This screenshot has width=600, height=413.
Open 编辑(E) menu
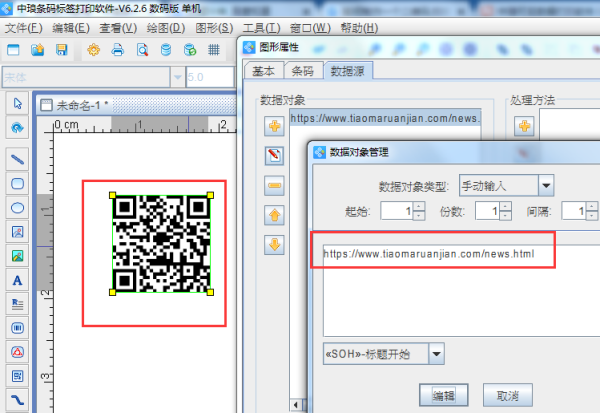71,28
